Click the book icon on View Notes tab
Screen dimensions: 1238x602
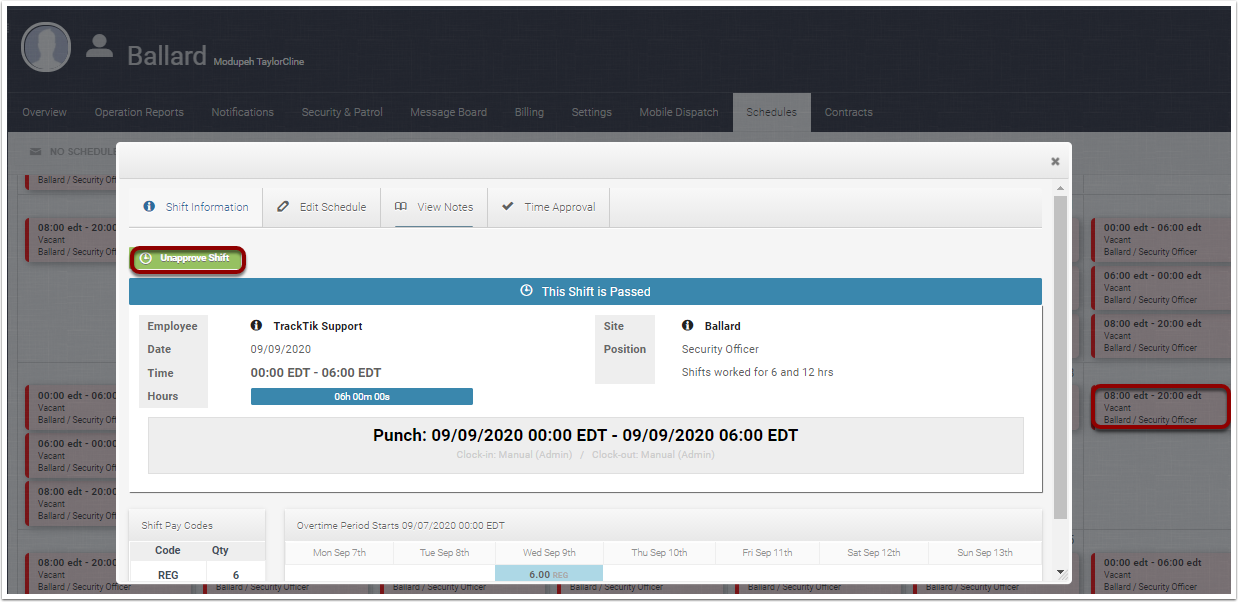(401, 207)
